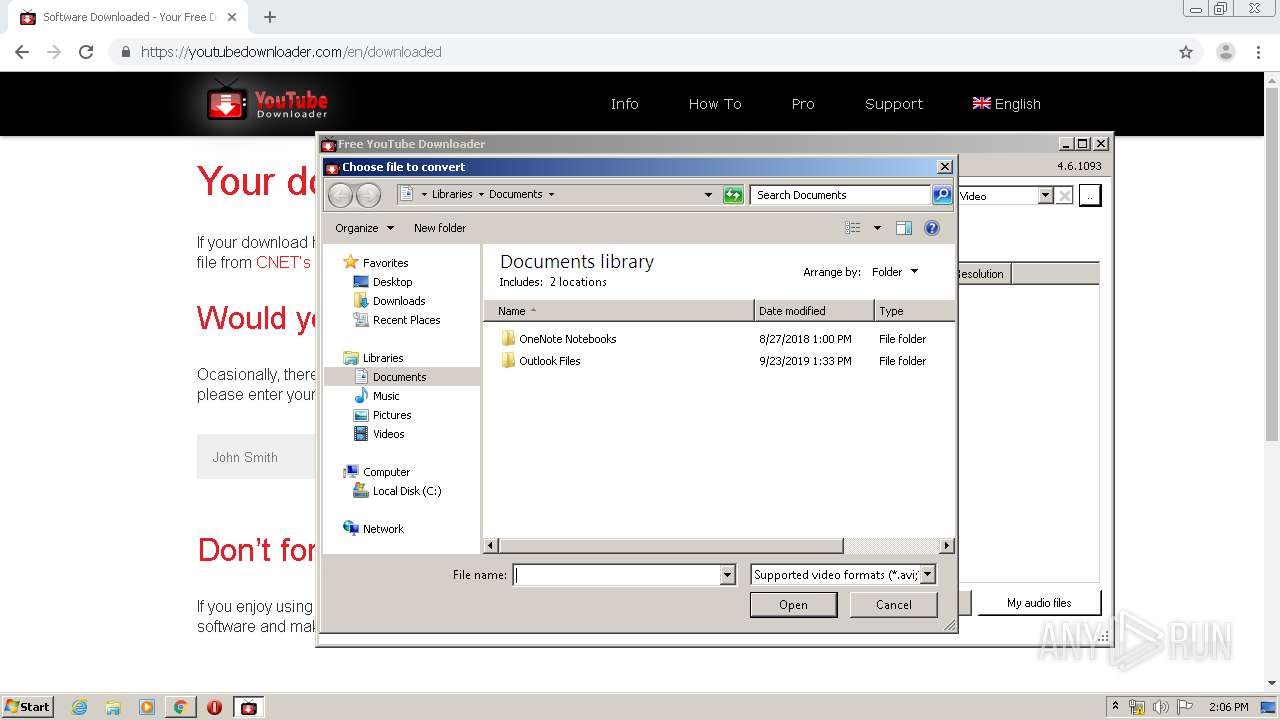
Task: Click the YouTube Downloader logo
Action: tap(267, 103)
